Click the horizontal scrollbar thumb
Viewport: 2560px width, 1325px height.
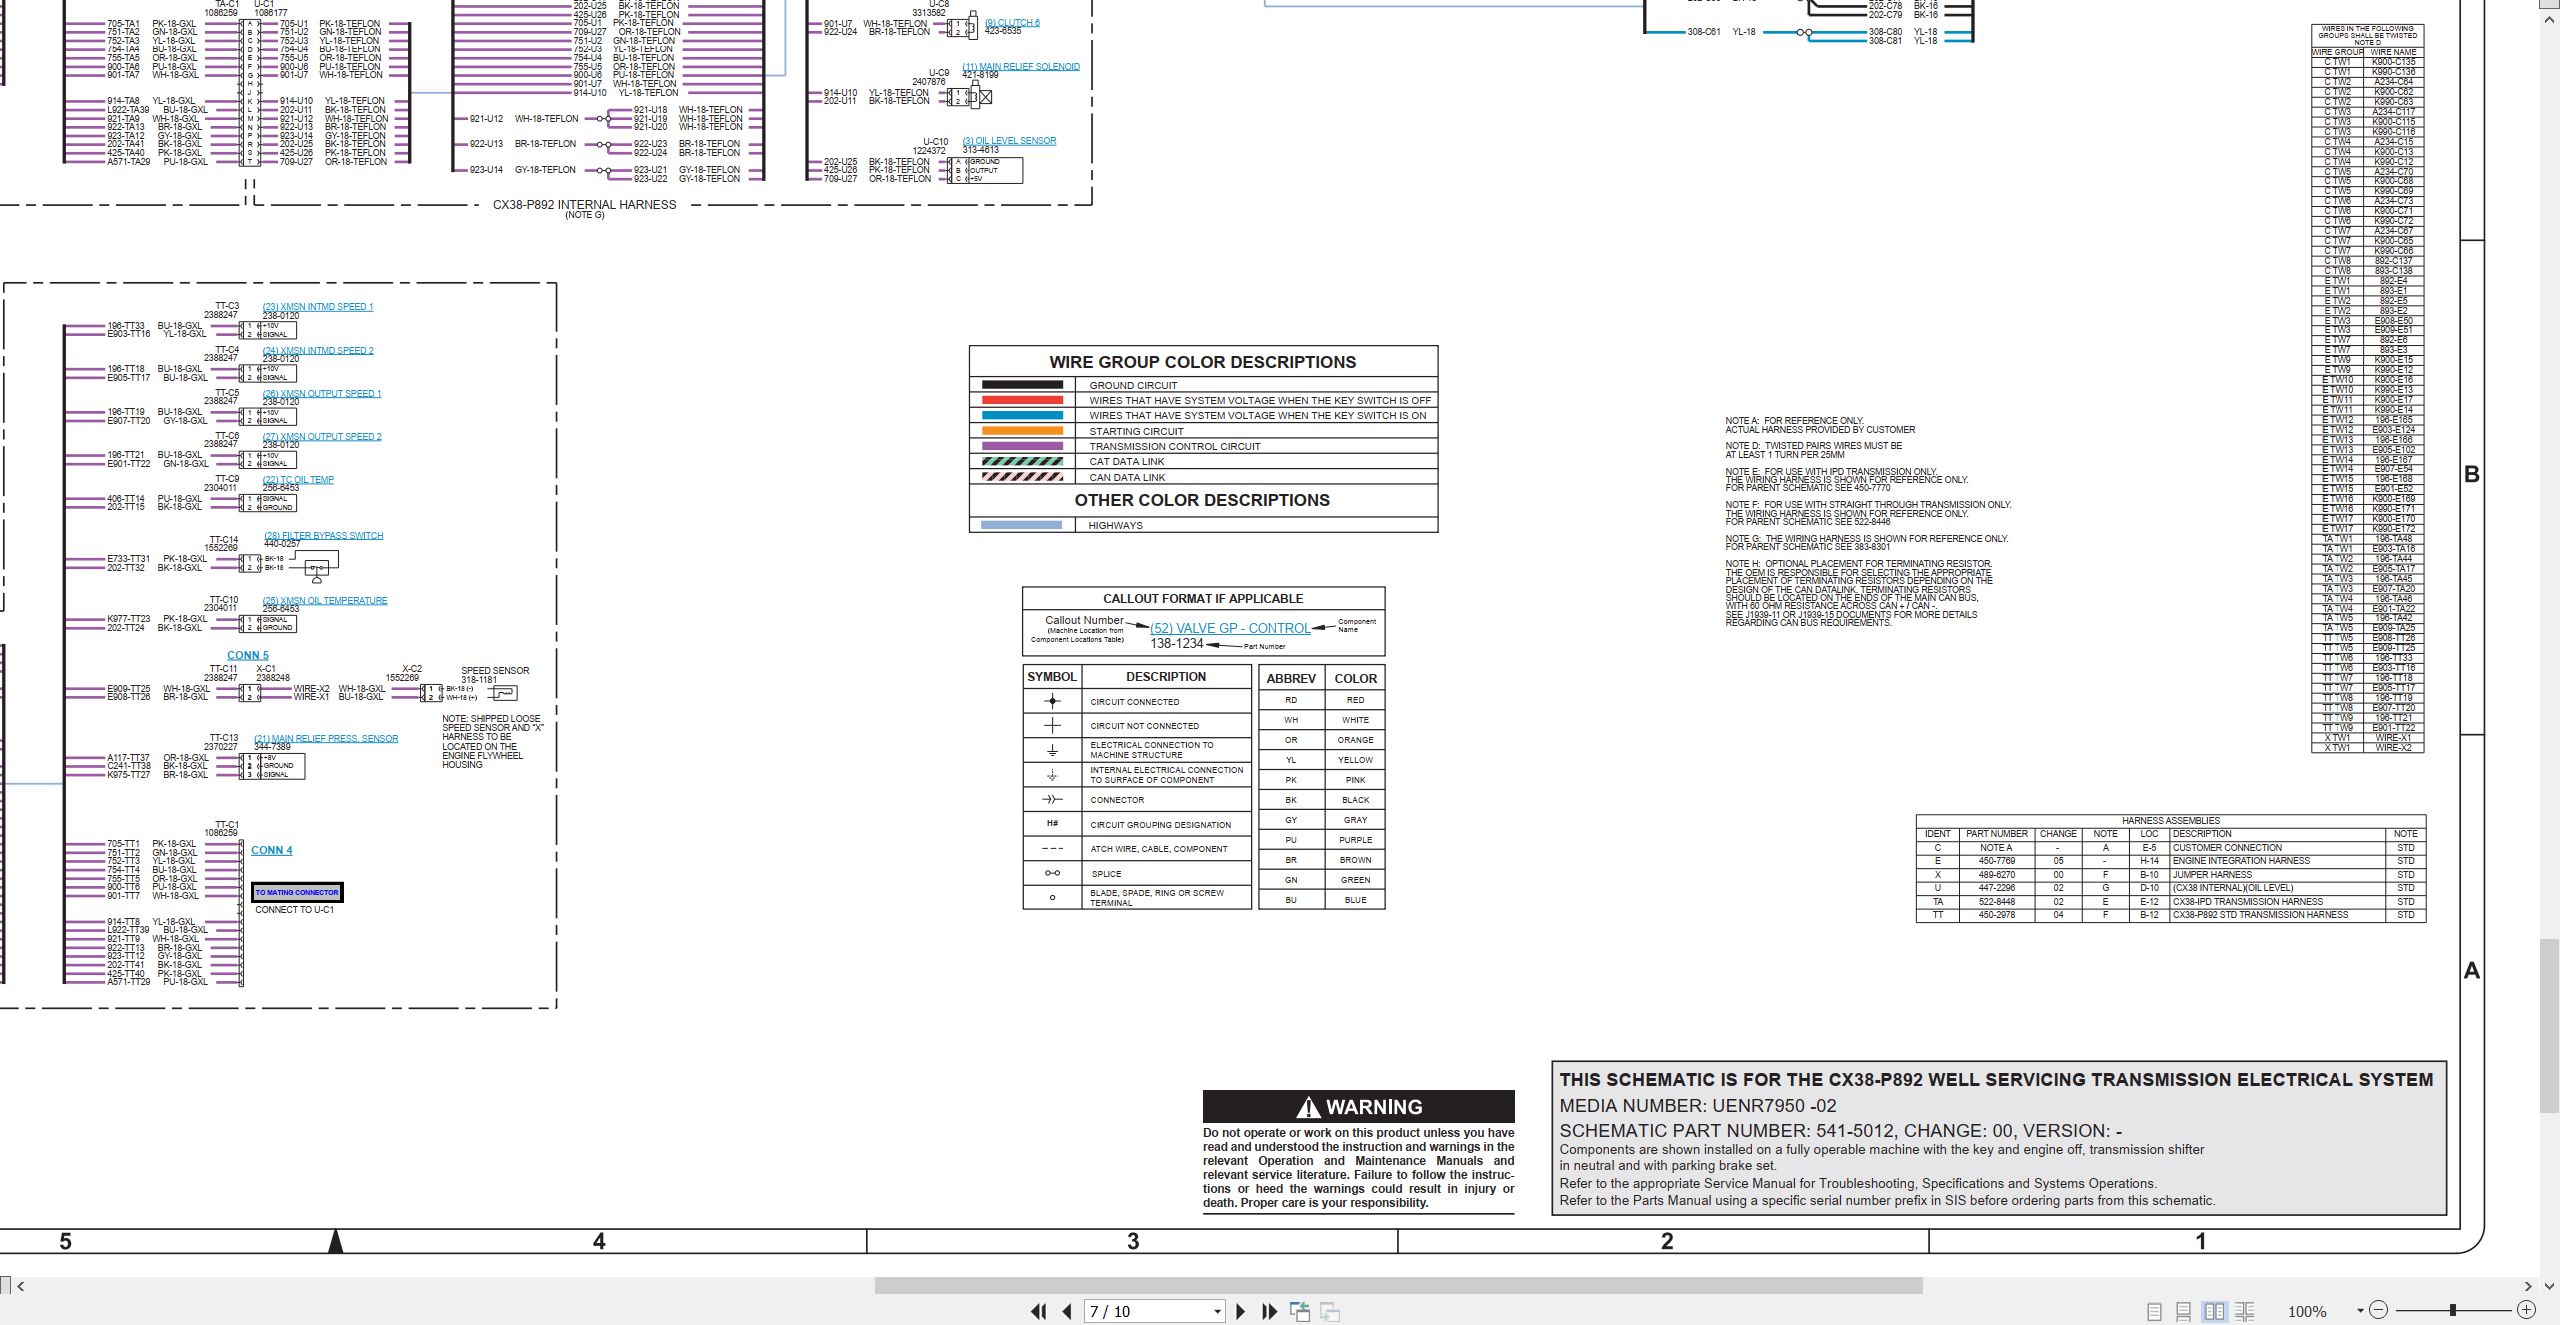coord(1398,1286)
